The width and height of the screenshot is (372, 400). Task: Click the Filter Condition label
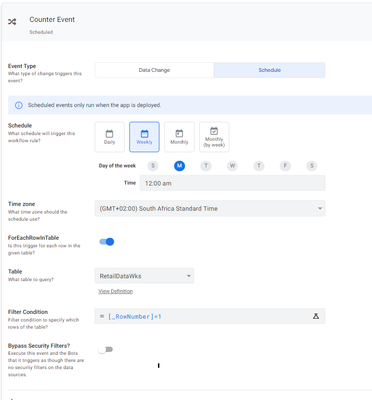[28, 312]
